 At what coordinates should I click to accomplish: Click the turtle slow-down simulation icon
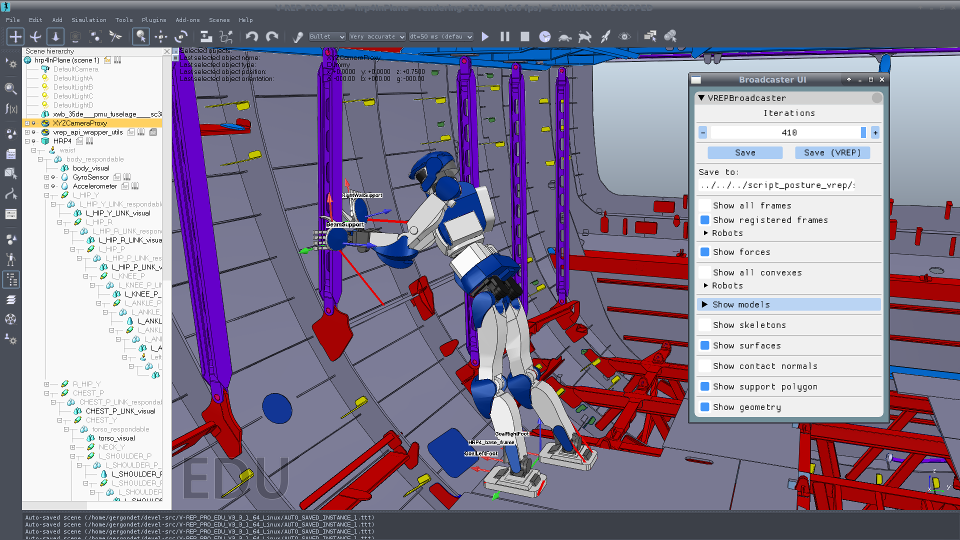(x=565, y=36)
